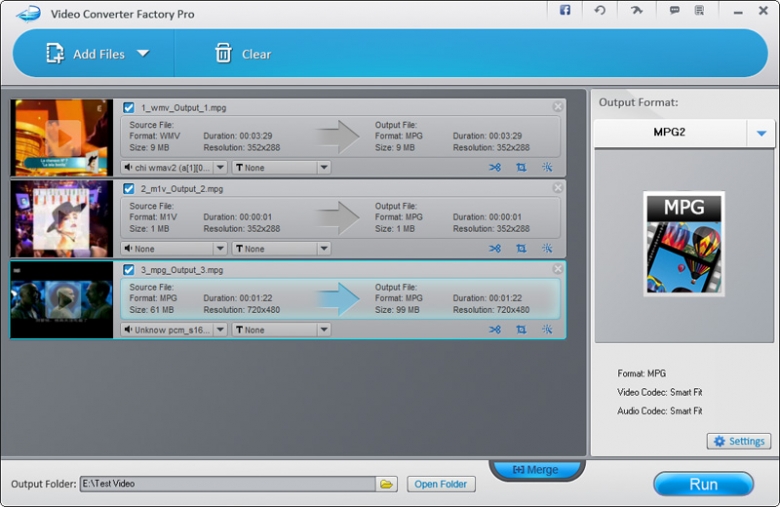Deselect the 3_mpg_Output_3.mpg checkbox
780x507 pixels.
pos(128,269)
